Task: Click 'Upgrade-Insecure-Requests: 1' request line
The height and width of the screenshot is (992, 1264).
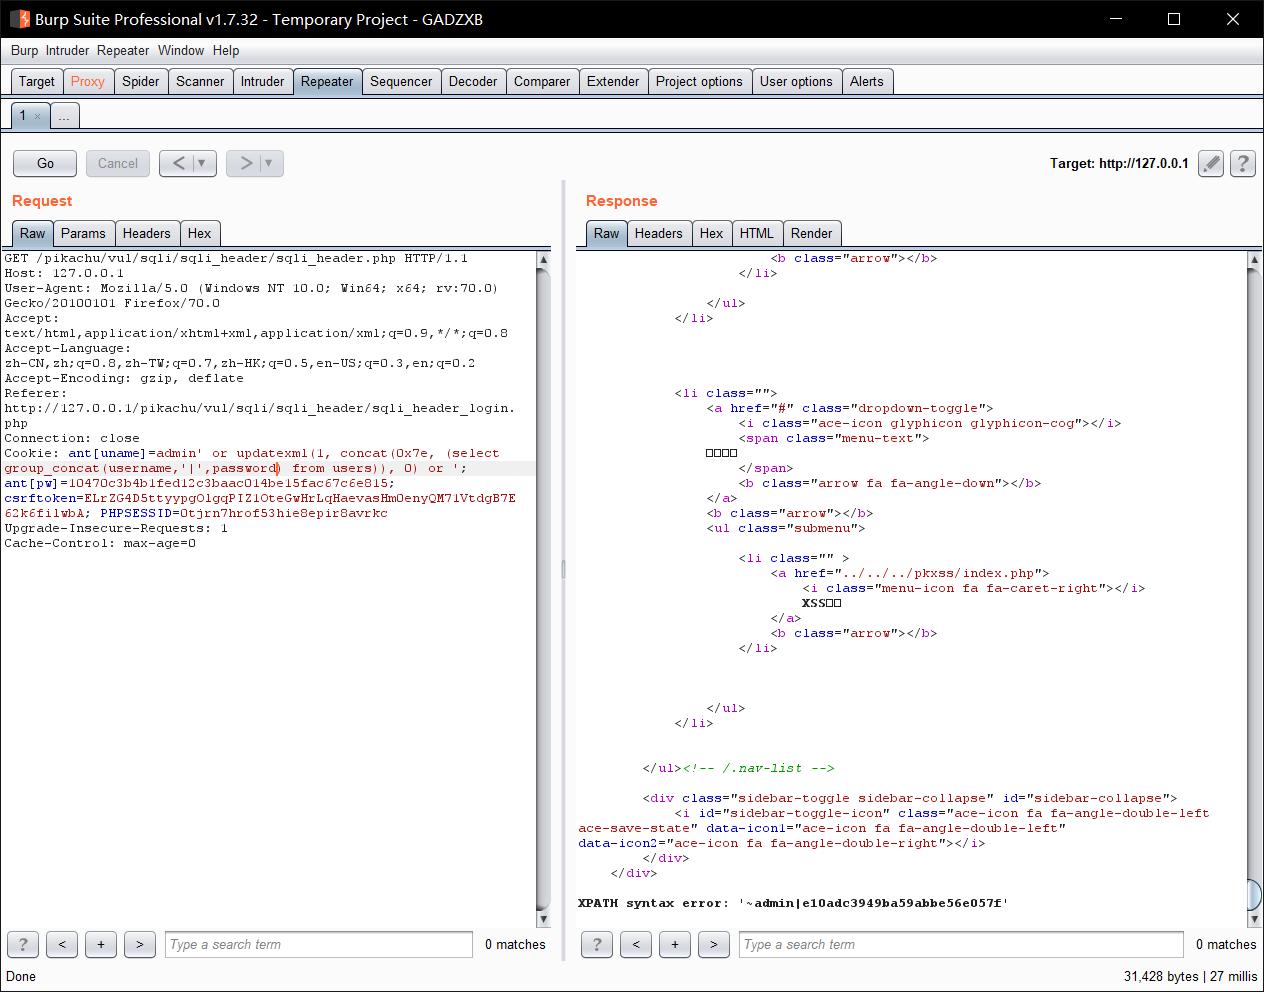Action: 116,528
